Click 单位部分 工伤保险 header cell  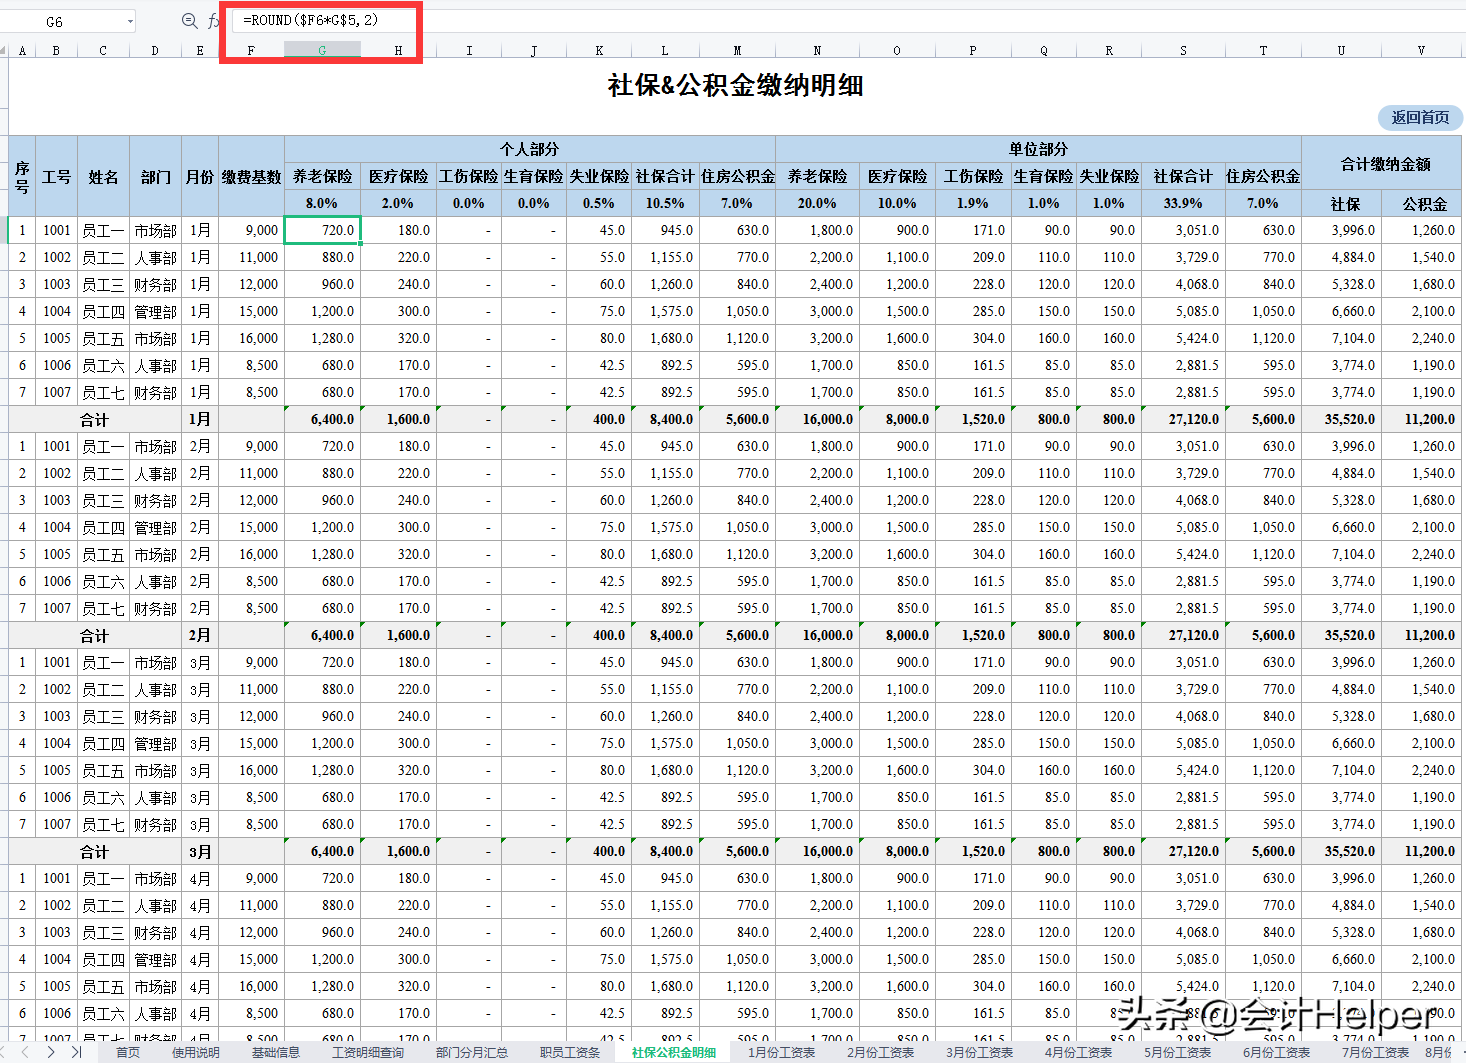point(973,176)
